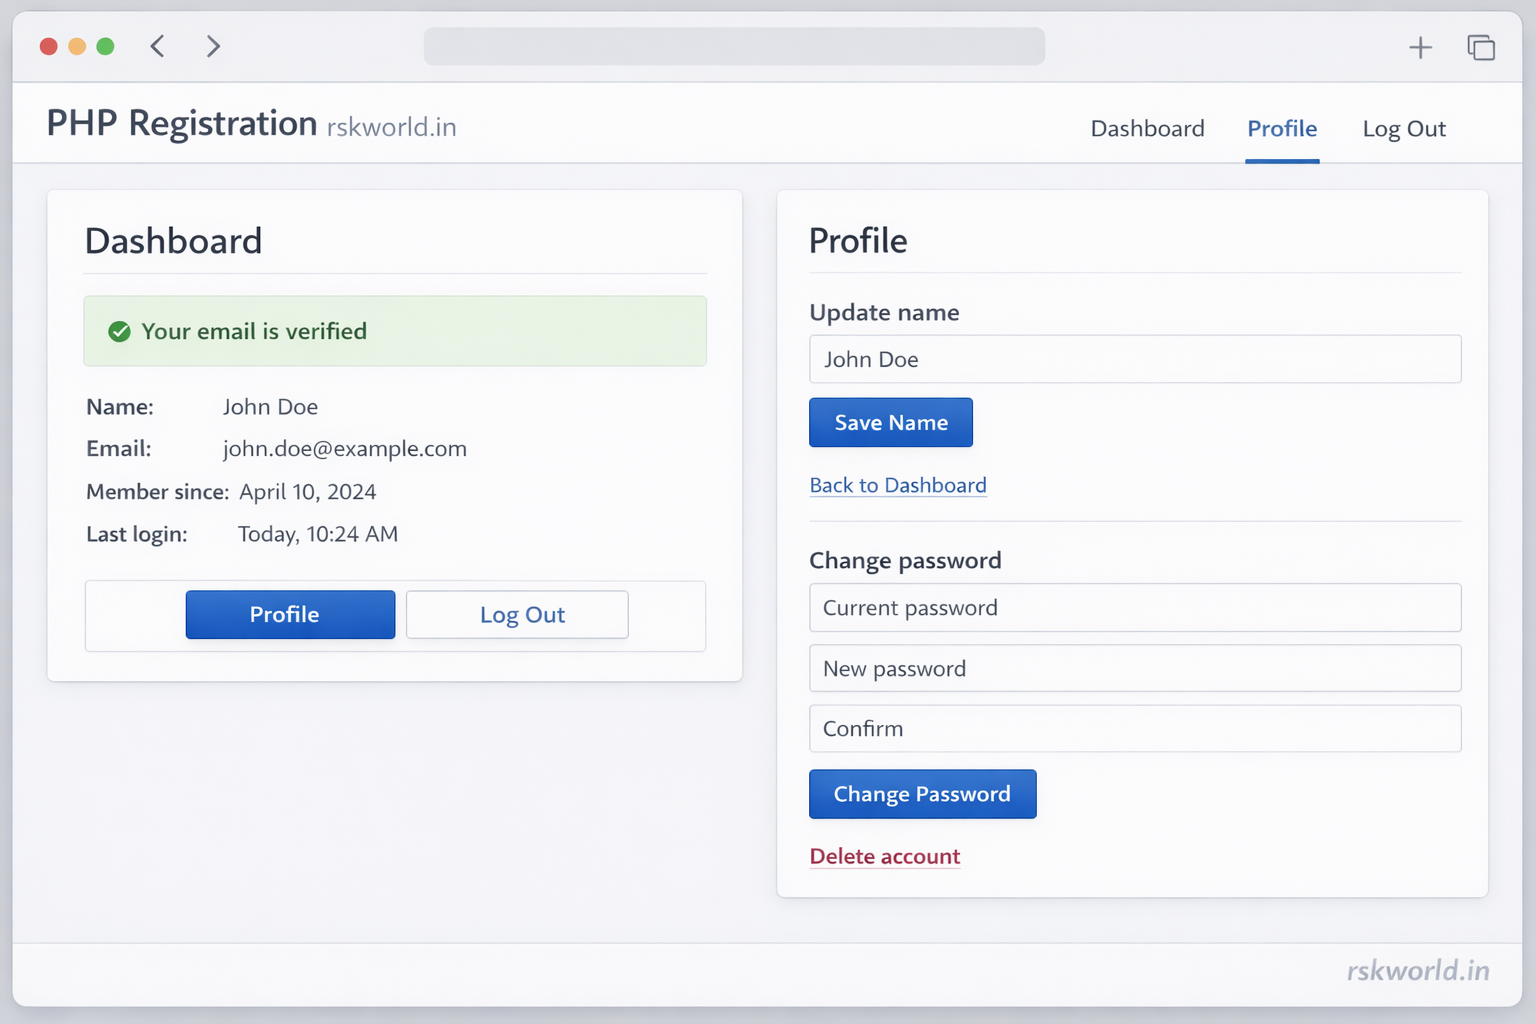
Task: Minimize the window via yellow traffic light
Action: tap(76, 46)
